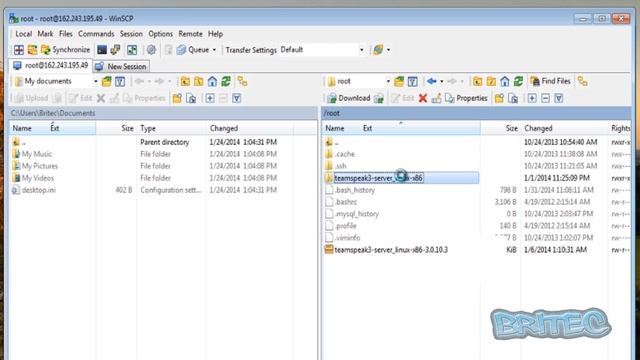The width and height of the screenshot is (640, 360).
Task: Go to local parent directory icon
Action: pos(185,82)
